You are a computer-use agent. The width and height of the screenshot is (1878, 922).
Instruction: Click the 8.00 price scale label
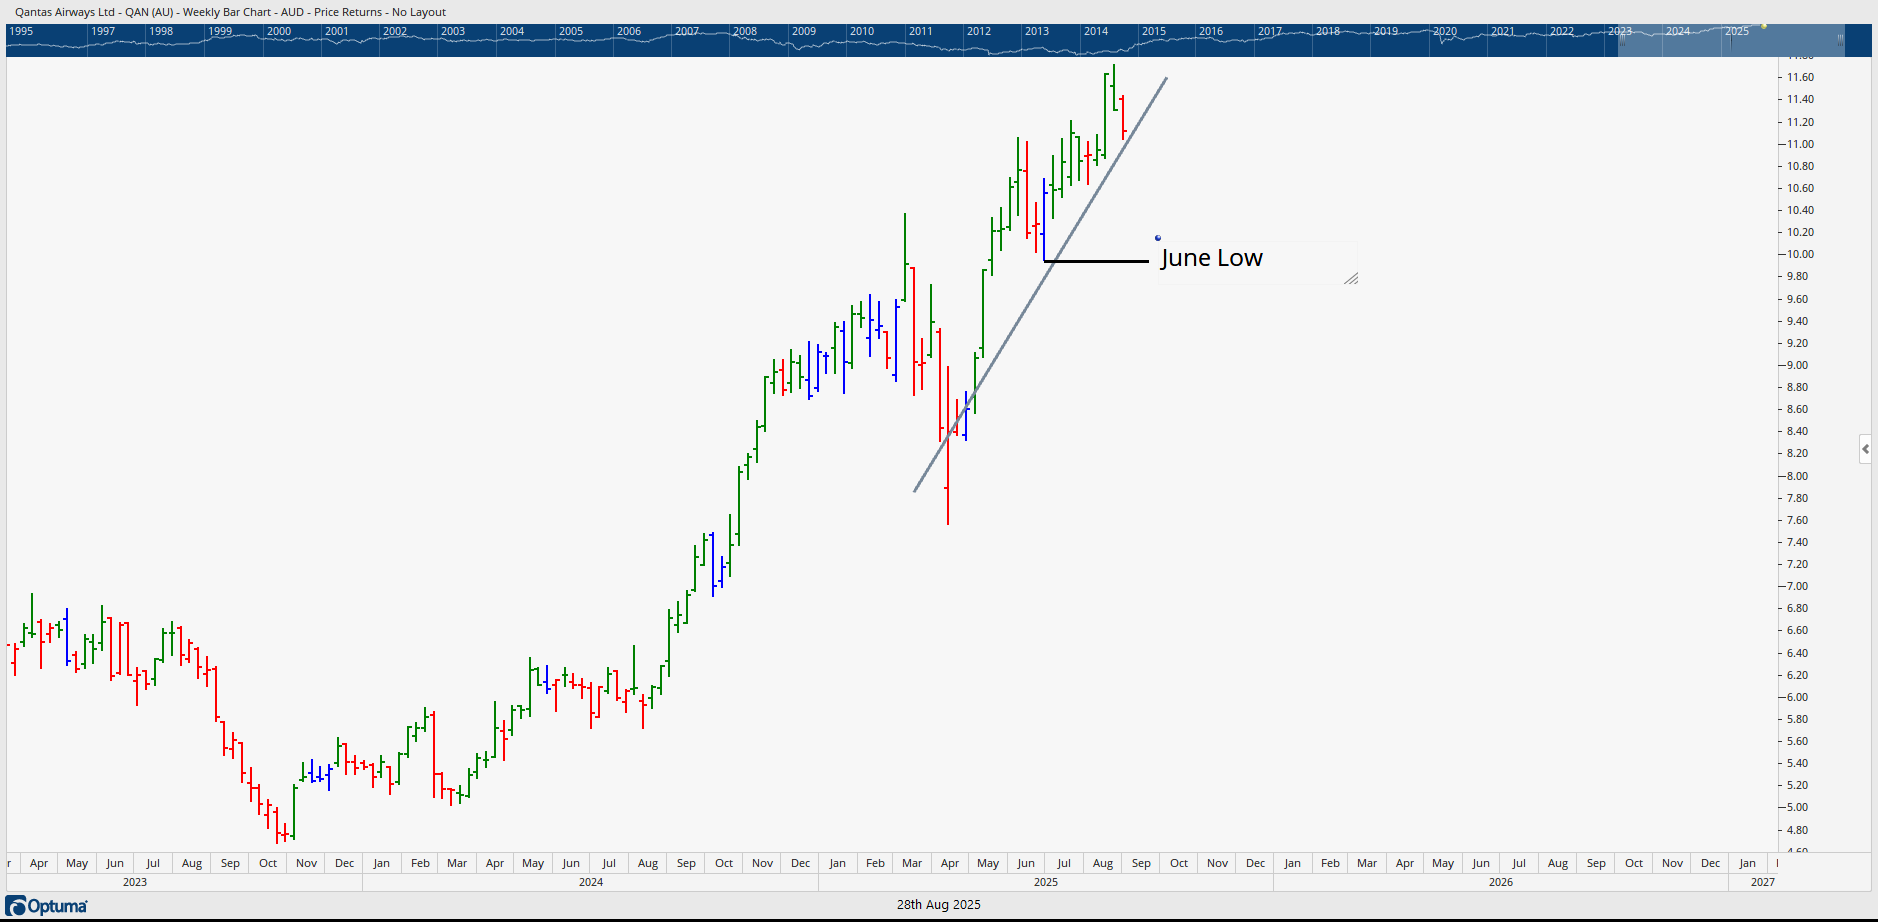1797,476
